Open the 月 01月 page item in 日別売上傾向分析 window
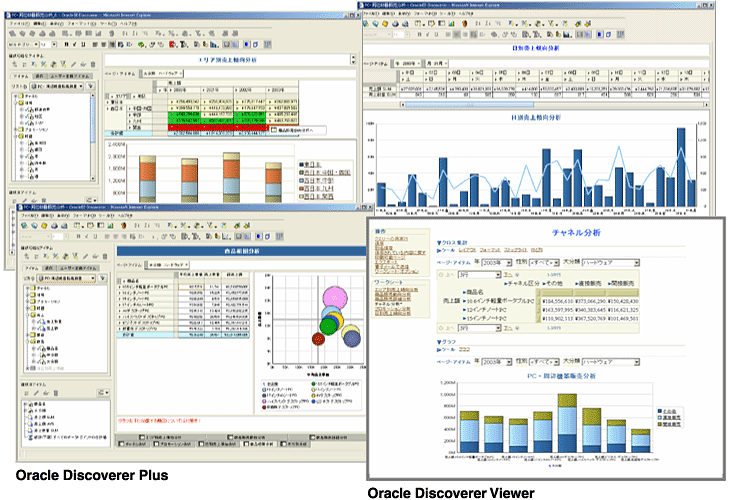 [436, 63]
